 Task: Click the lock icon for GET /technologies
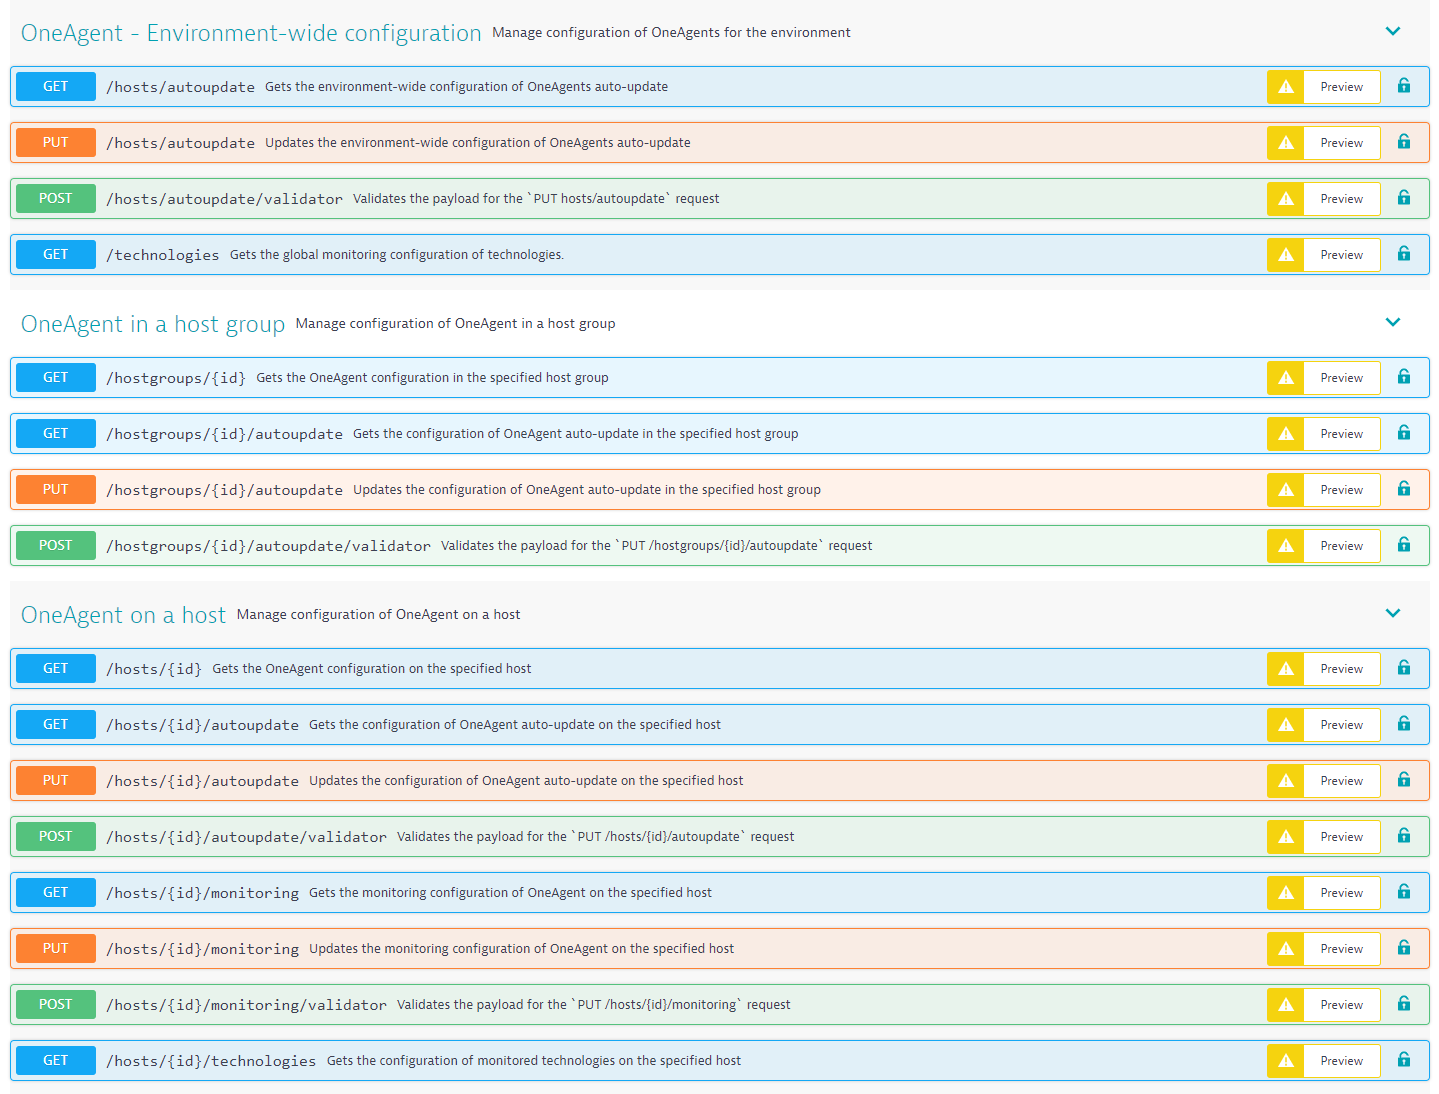[1404, 254]
